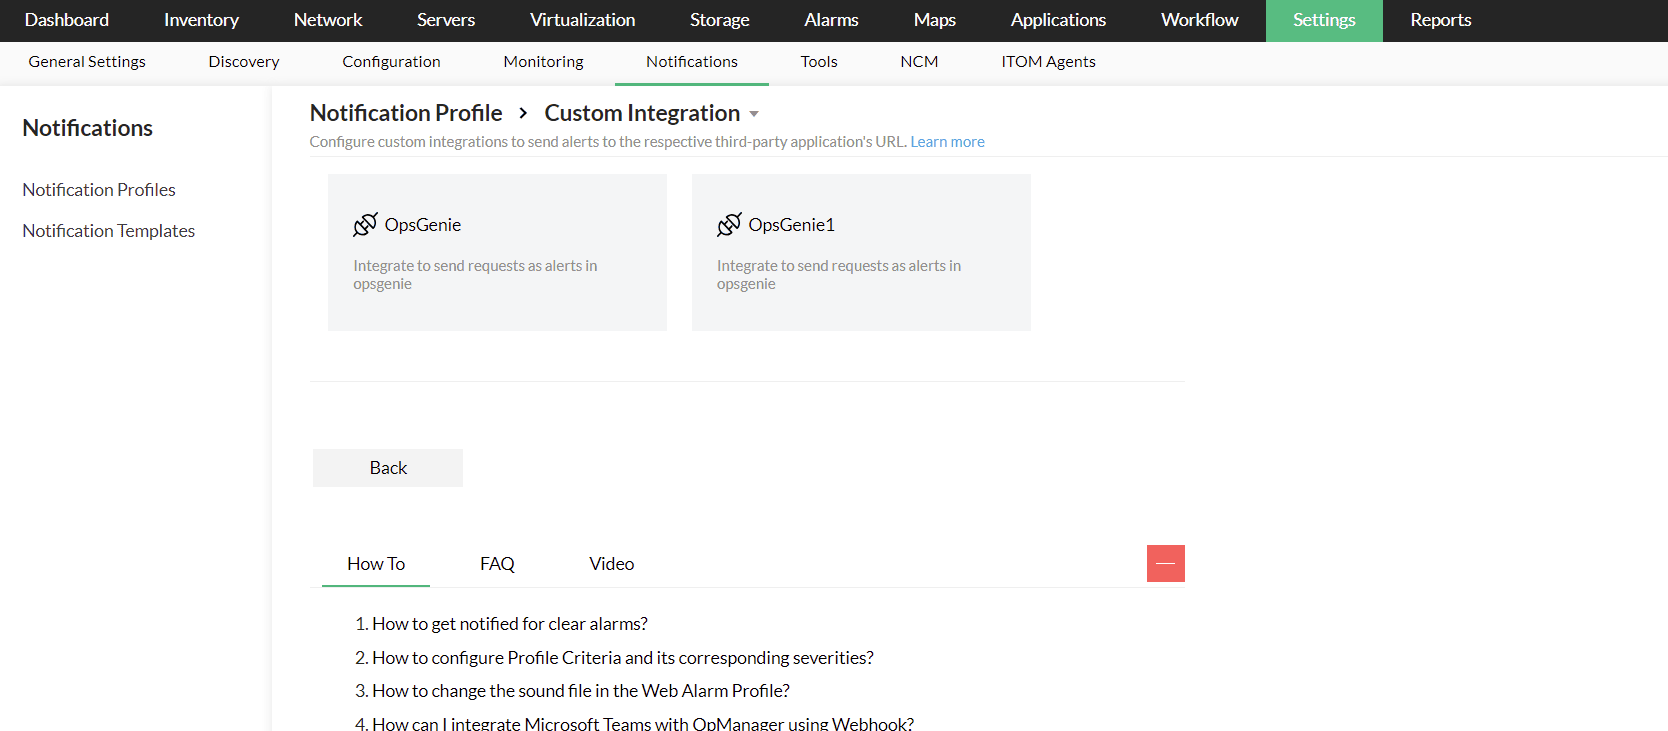Open the OpsGenie1 integration card
The height and width of the screenshot is (731, 1668).
[x=860, y=252]
